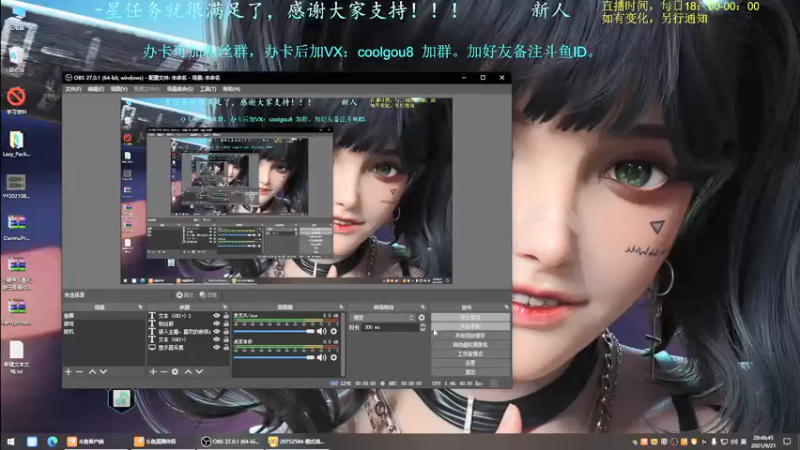Open the 文件(F) menu

click(73, 89)
